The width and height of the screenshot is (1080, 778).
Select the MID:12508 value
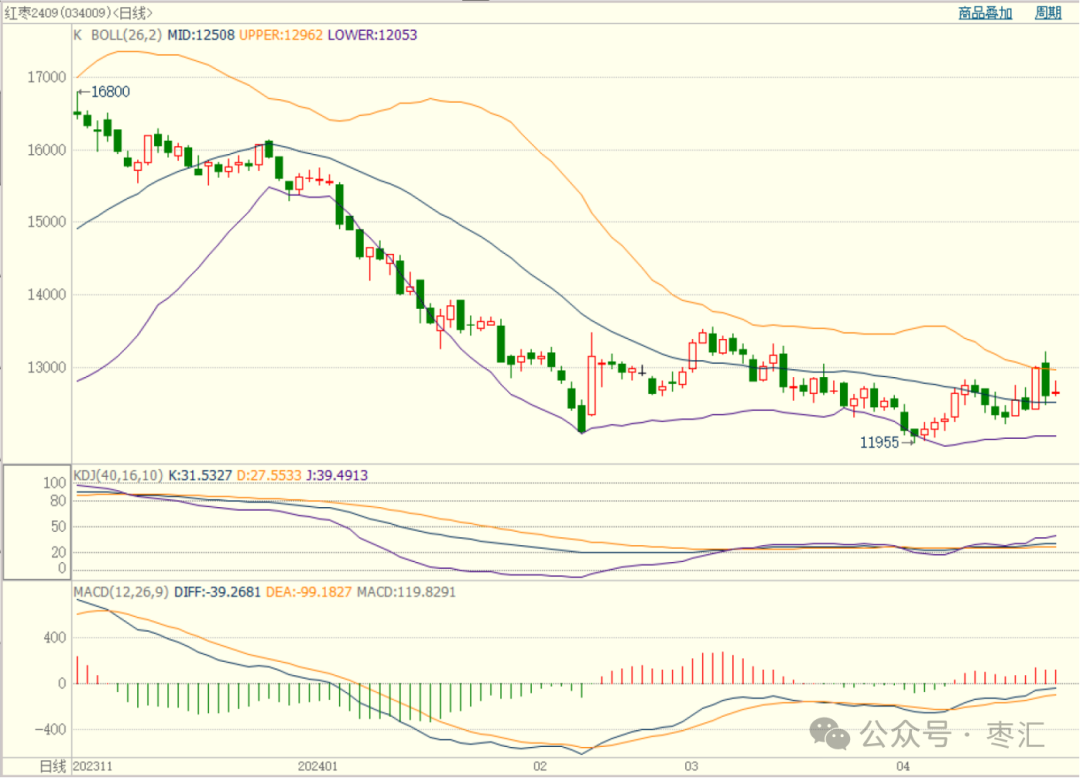[201, 35]
